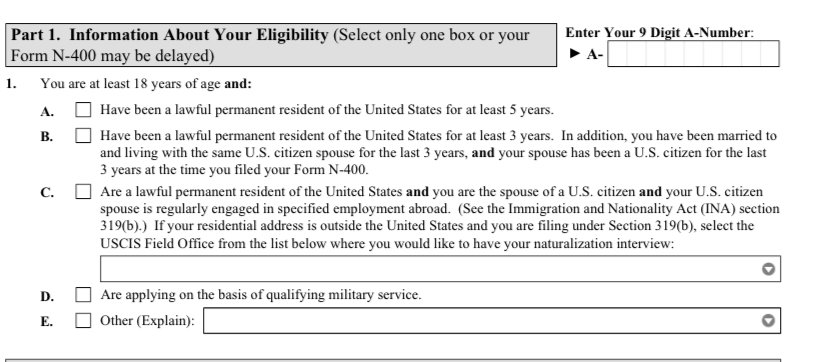Image resolution: width=828 pixels, height=362 pixels.
Task: Click the black triangle marker before A-
Action: 576,53
